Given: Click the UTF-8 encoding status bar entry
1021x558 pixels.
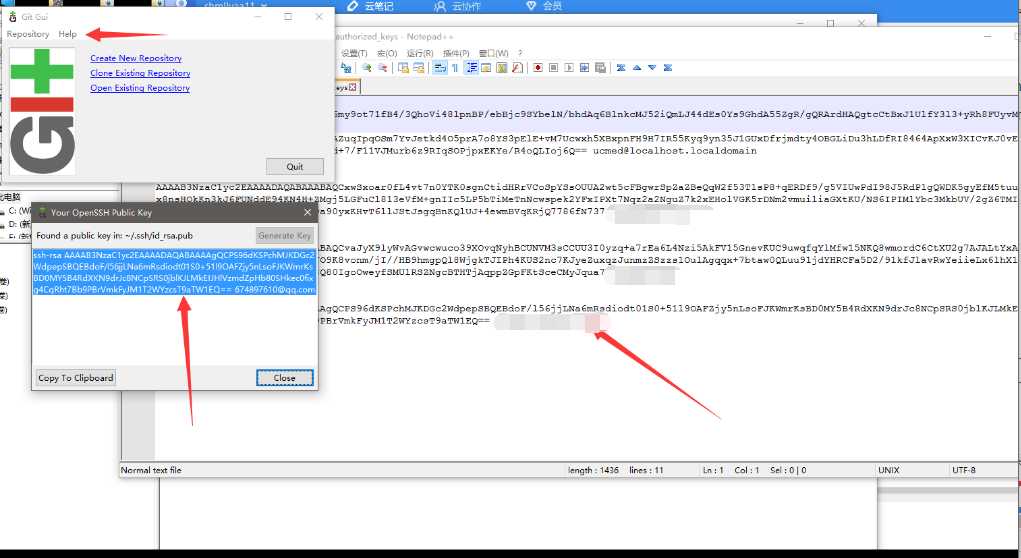Looking at the screenshot, I should [x=964, y=470].
